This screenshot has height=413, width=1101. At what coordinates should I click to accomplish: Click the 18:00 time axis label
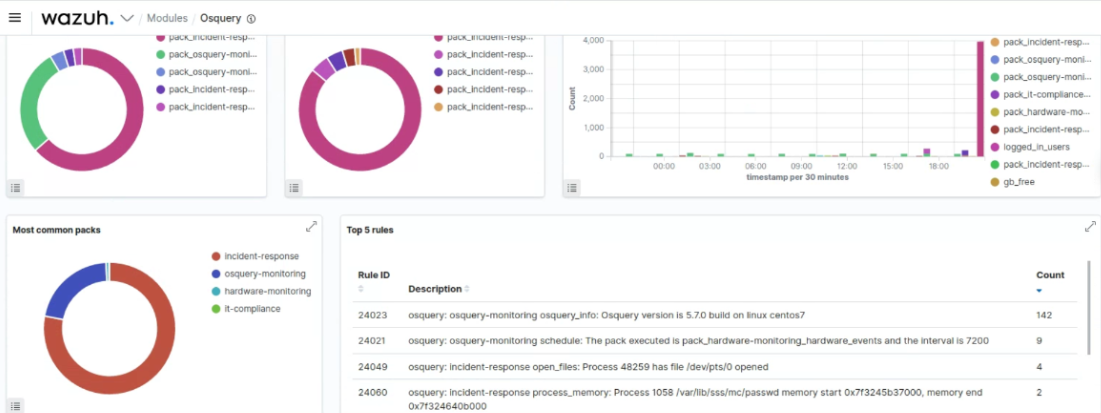(939, 166)
